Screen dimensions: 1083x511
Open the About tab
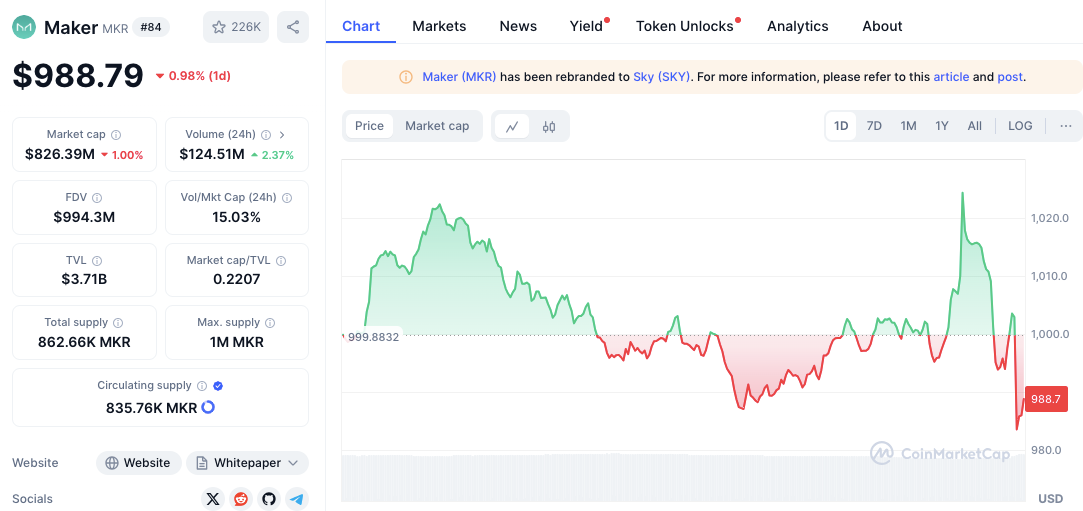pos(882,26)
